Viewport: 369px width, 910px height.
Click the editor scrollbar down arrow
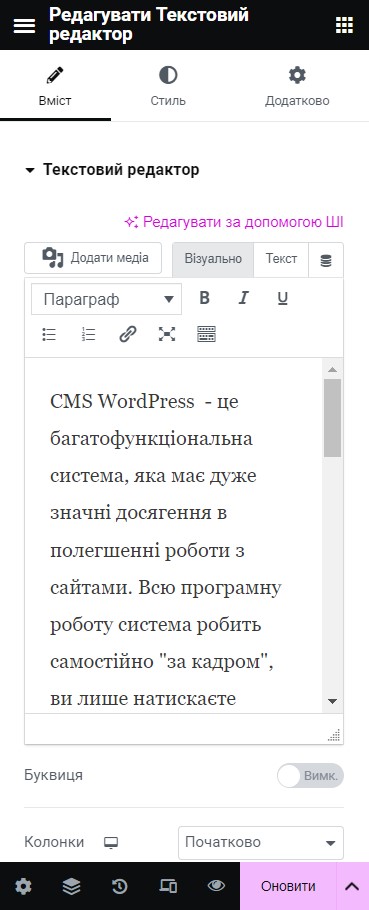tap(332, 702)
